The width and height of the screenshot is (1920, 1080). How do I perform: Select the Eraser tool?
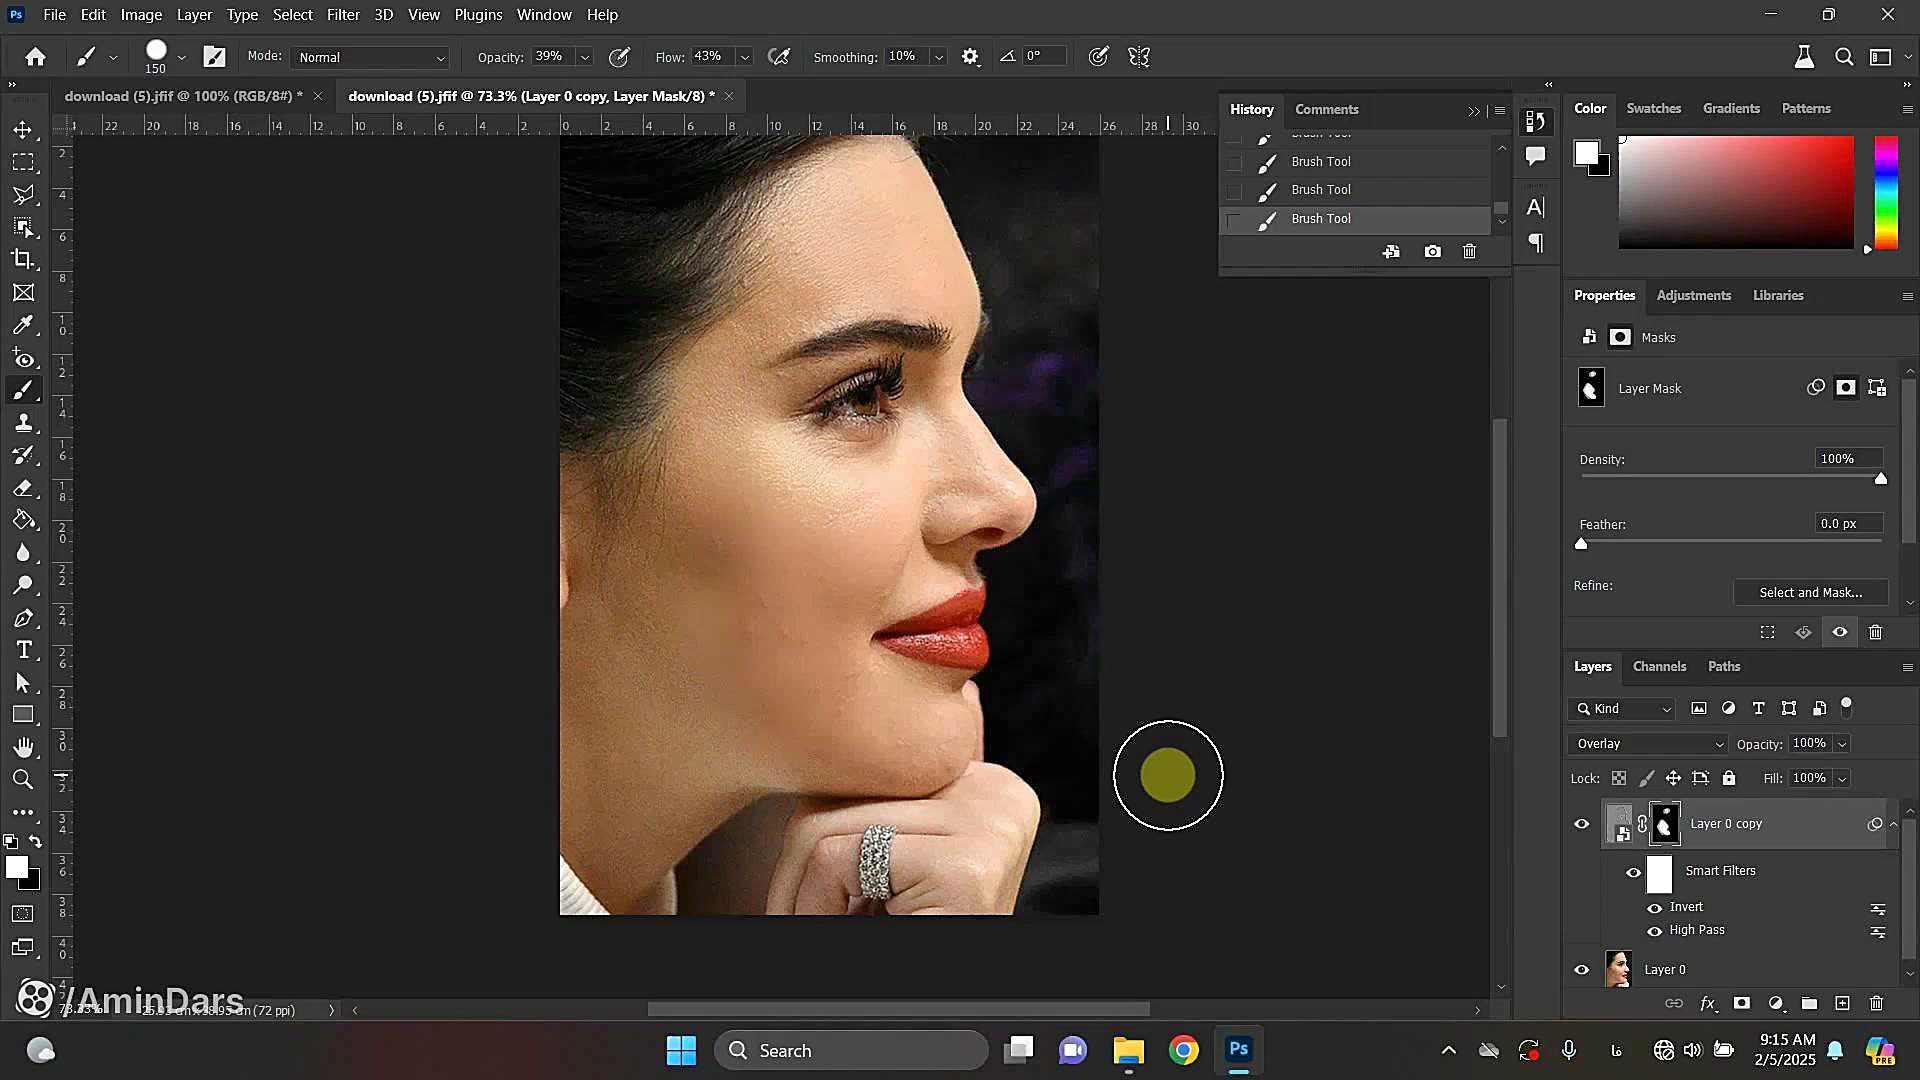23,488
